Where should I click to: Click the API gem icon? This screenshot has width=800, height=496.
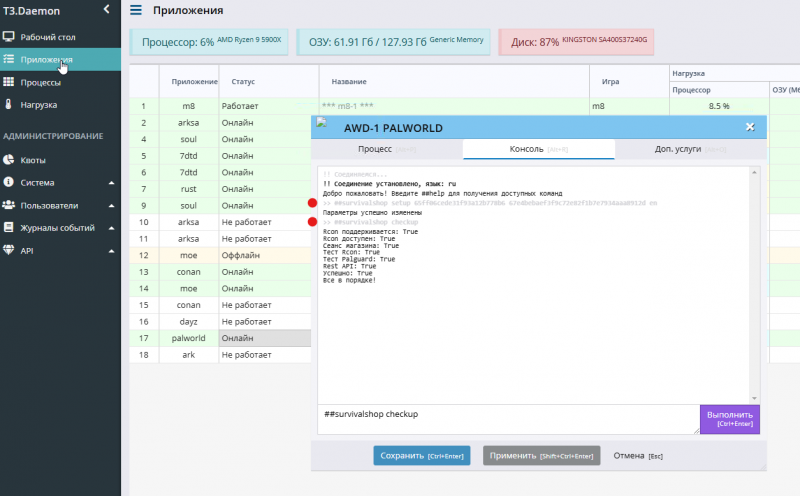8,250
